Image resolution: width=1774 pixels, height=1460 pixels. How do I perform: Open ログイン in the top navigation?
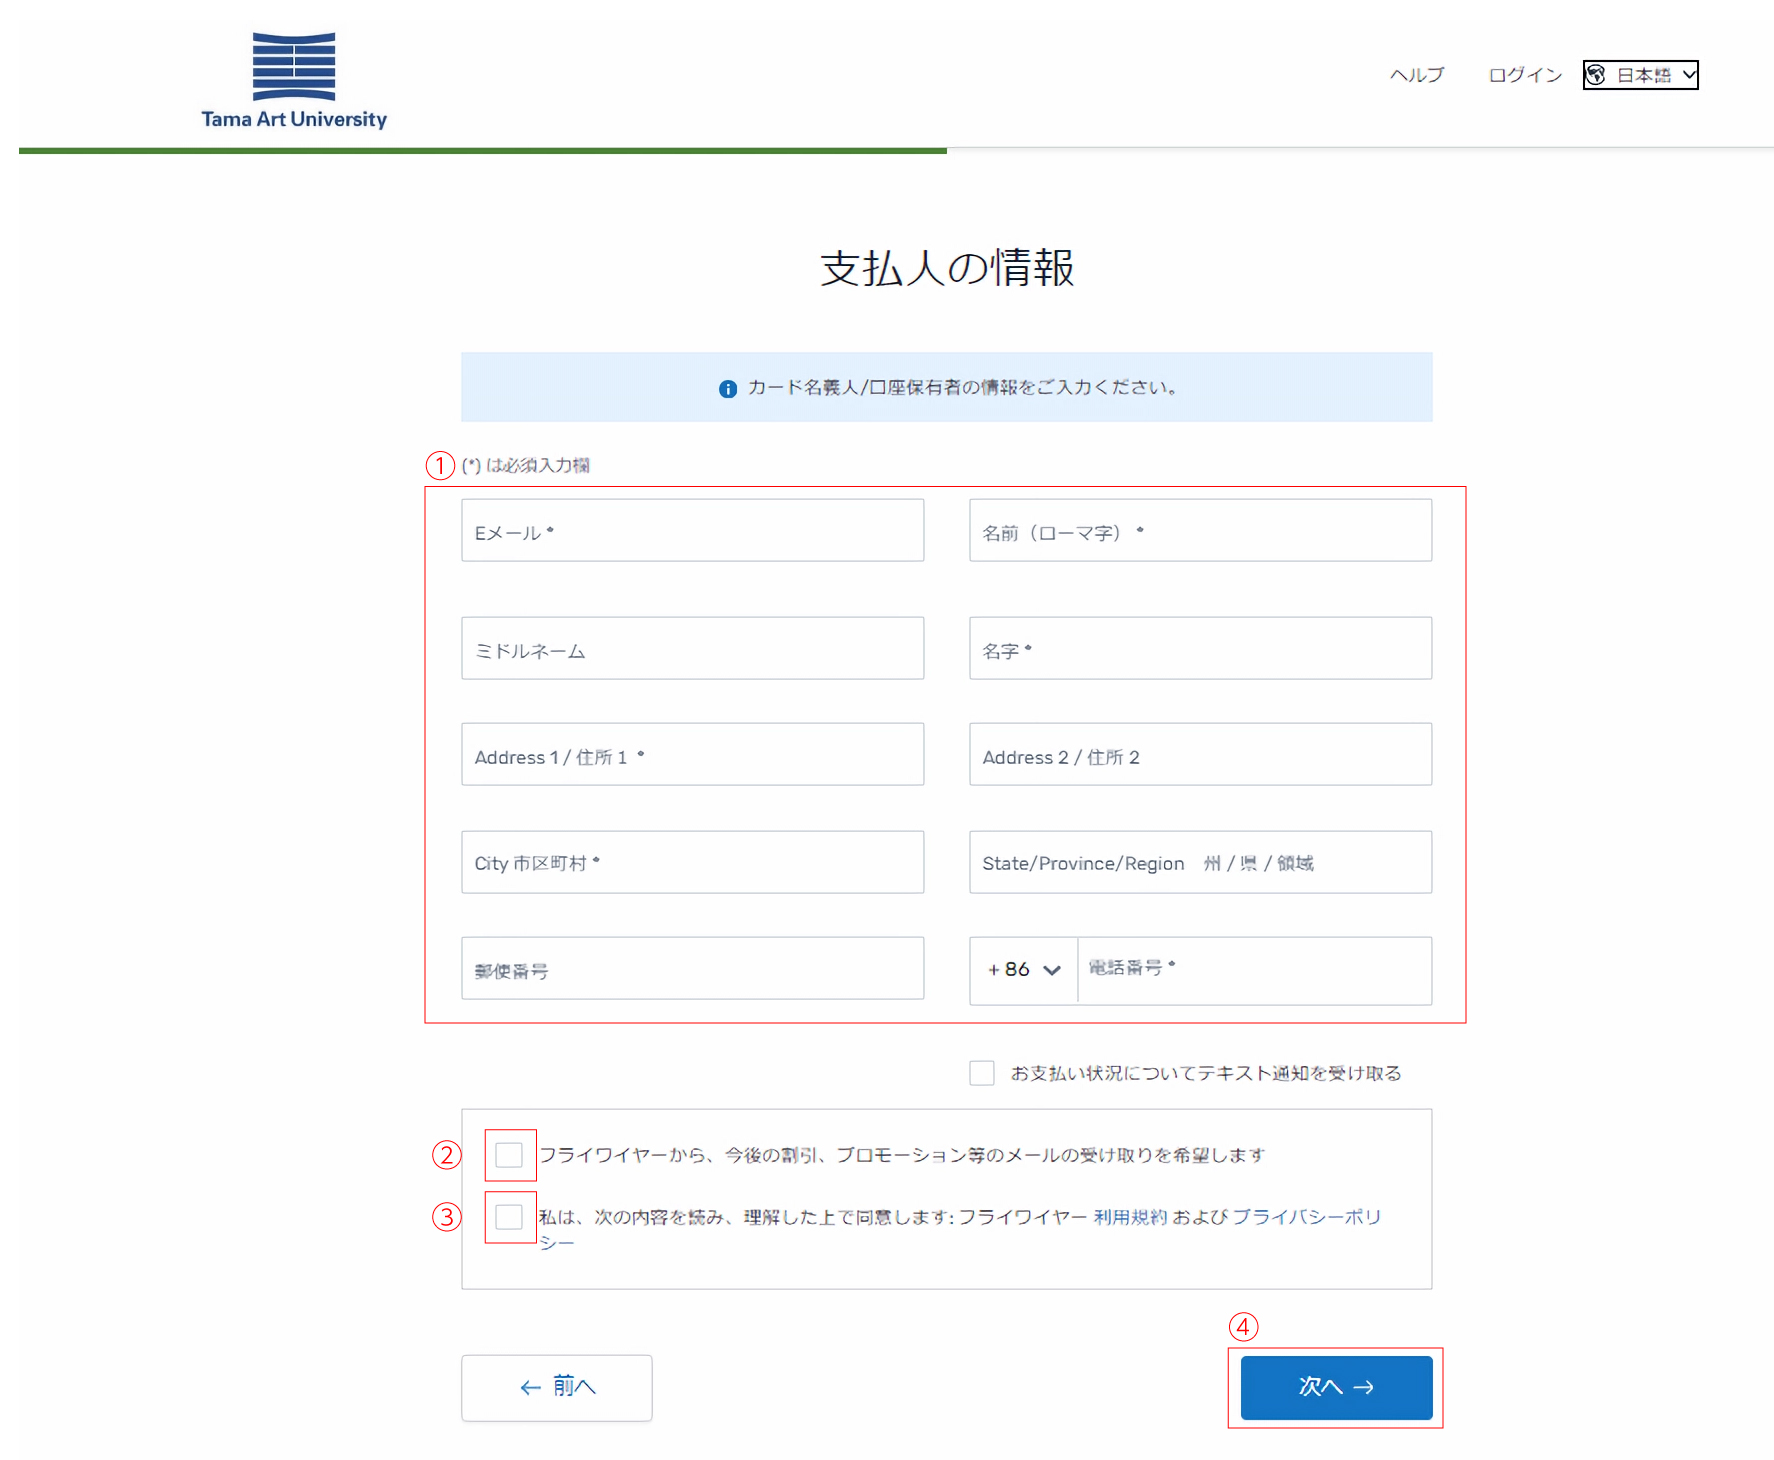tap(1524, 75)
